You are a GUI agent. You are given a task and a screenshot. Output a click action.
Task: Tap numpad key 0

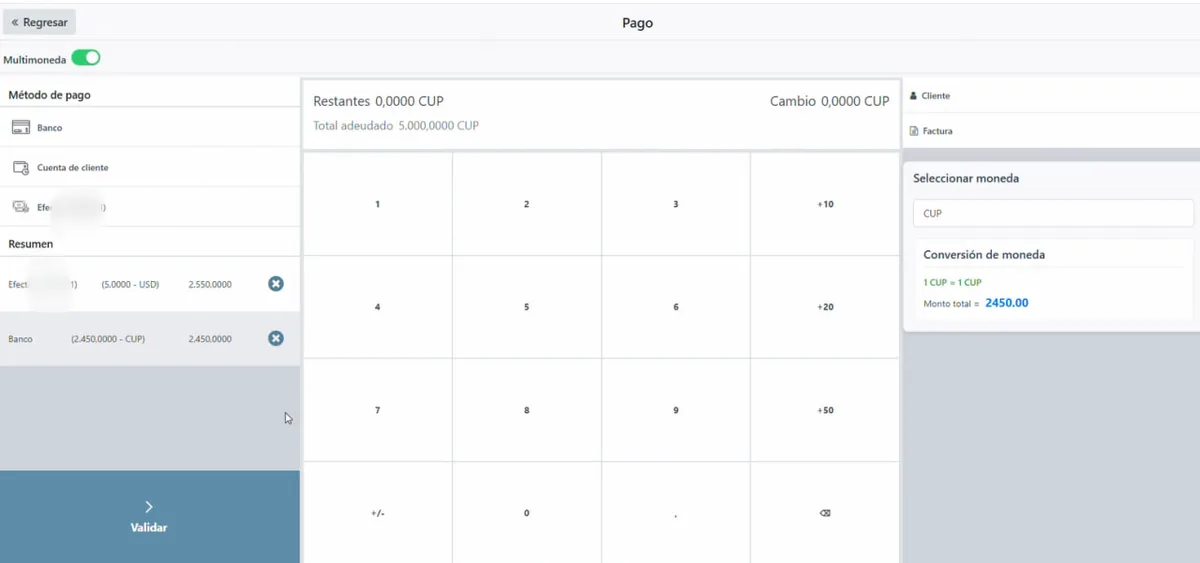pos(527,513)
